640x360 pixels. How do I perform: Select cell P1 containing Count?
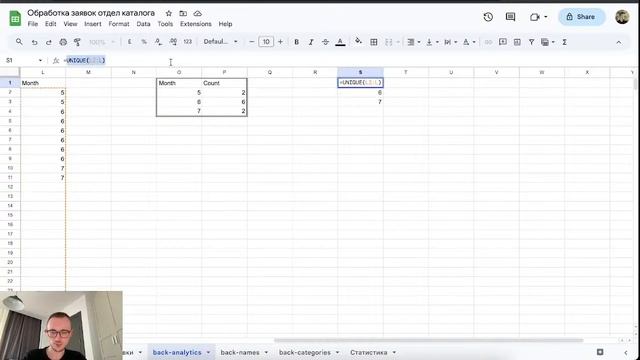tap(224, 83)
